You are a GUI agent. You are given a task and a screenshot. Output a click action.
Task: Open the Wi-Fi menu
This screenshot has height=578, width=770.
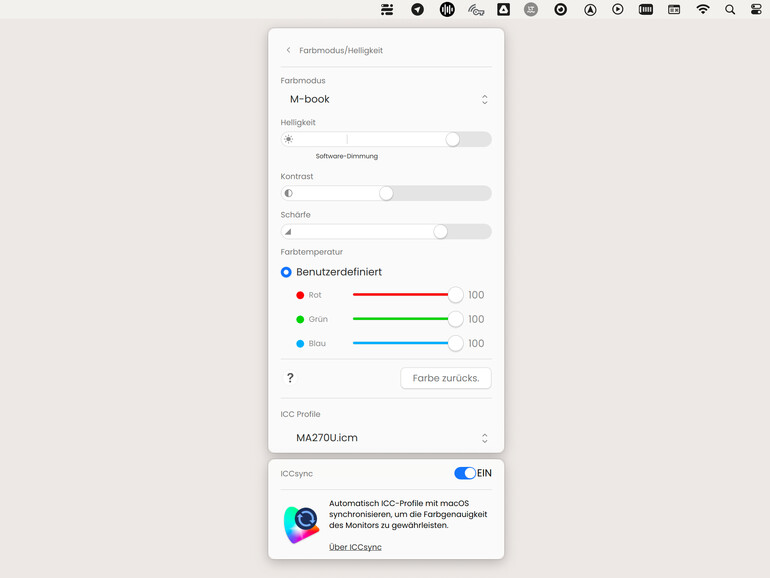coord(703,9)
